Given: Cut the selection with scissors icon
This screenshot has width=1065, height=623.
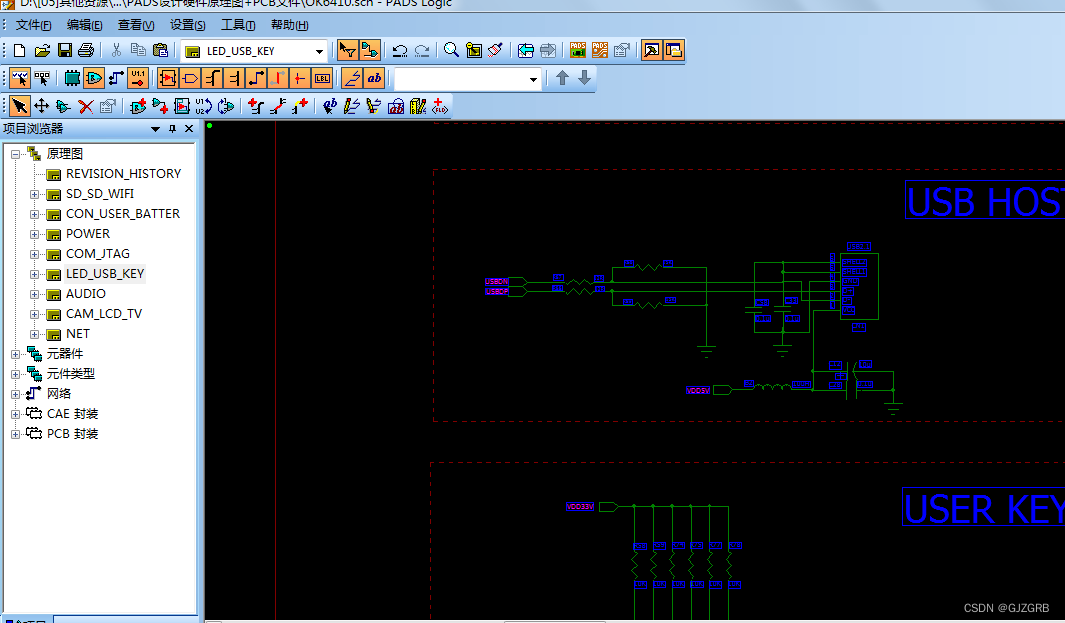Looking at the screenshot, I should coord(116,50).
